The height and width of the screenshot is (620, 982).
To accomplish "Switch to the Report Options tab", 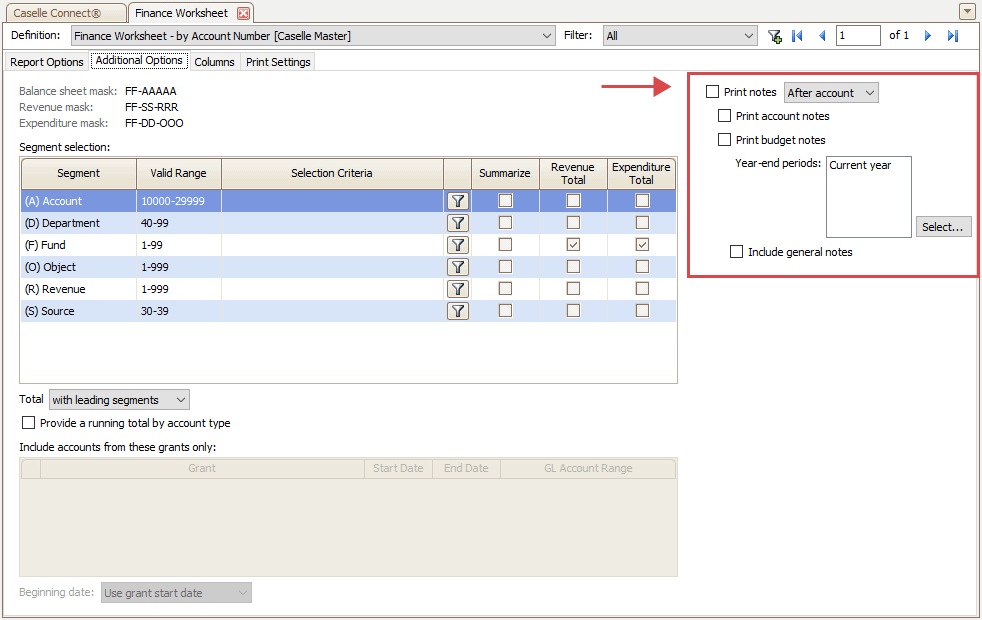I will (47, 62).
